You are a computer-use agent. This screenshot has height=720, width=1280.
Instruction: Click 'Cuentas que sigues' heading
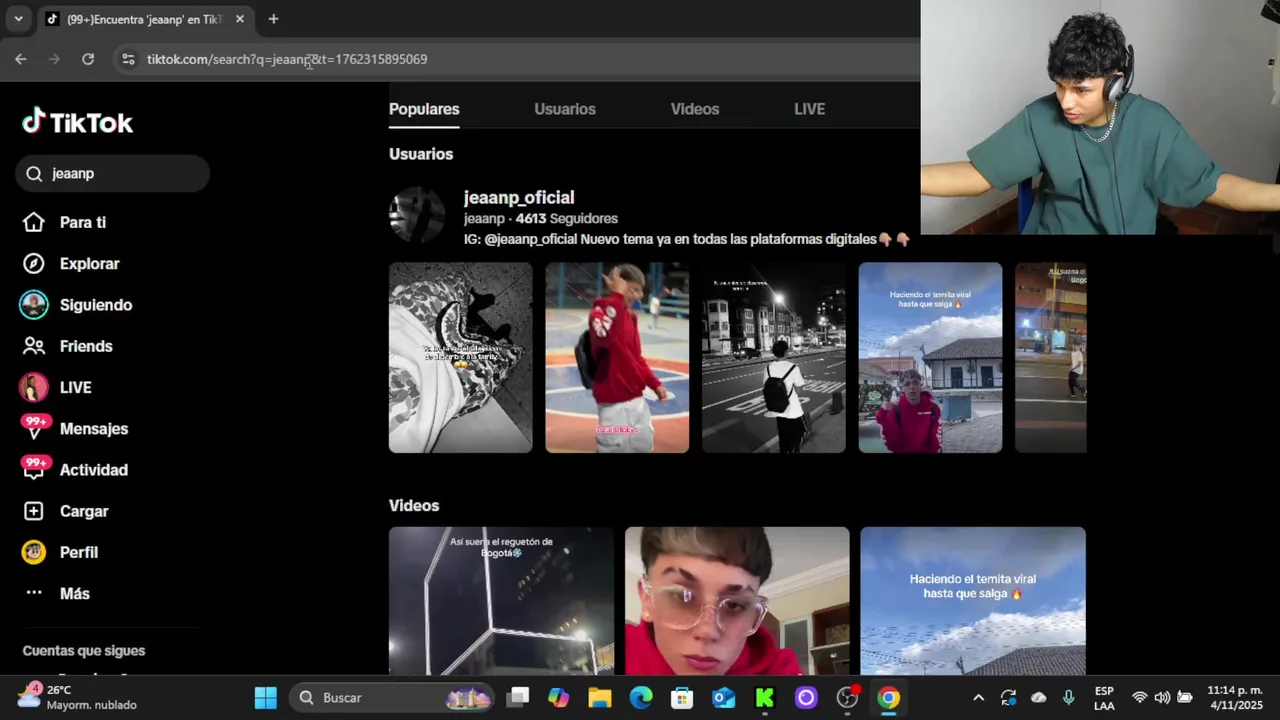click(84, 651)
